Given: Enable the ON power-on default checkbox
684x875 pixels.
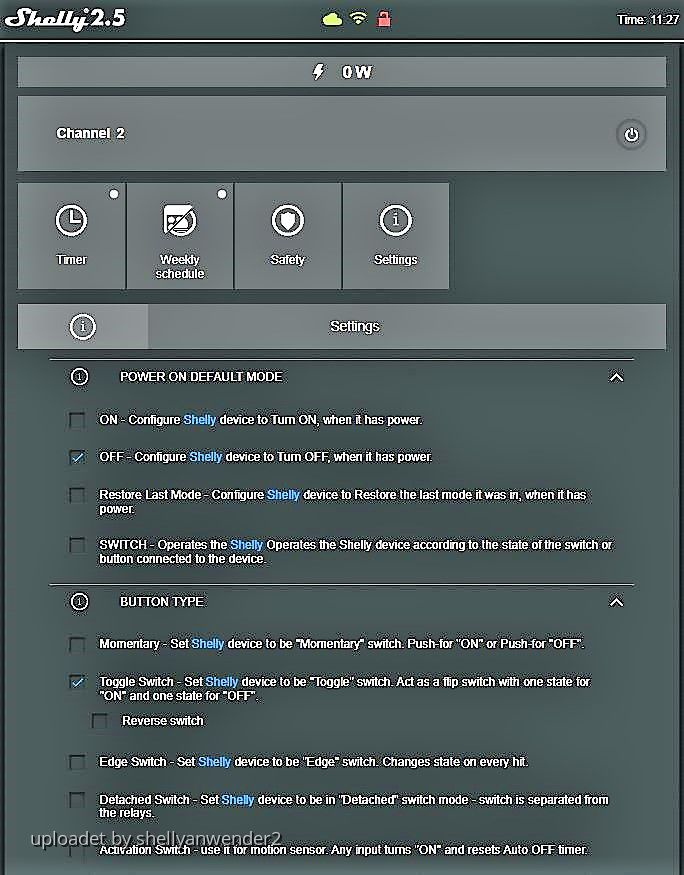Looking at the screenshot, I should coord(77,420).
